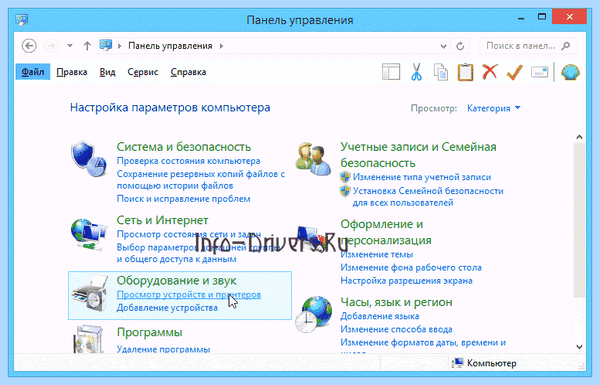Image resolution: width=600 pixels, height=385 pixels.
Task: Open Оборудование и звук category
Action: (x=176, y=281)
